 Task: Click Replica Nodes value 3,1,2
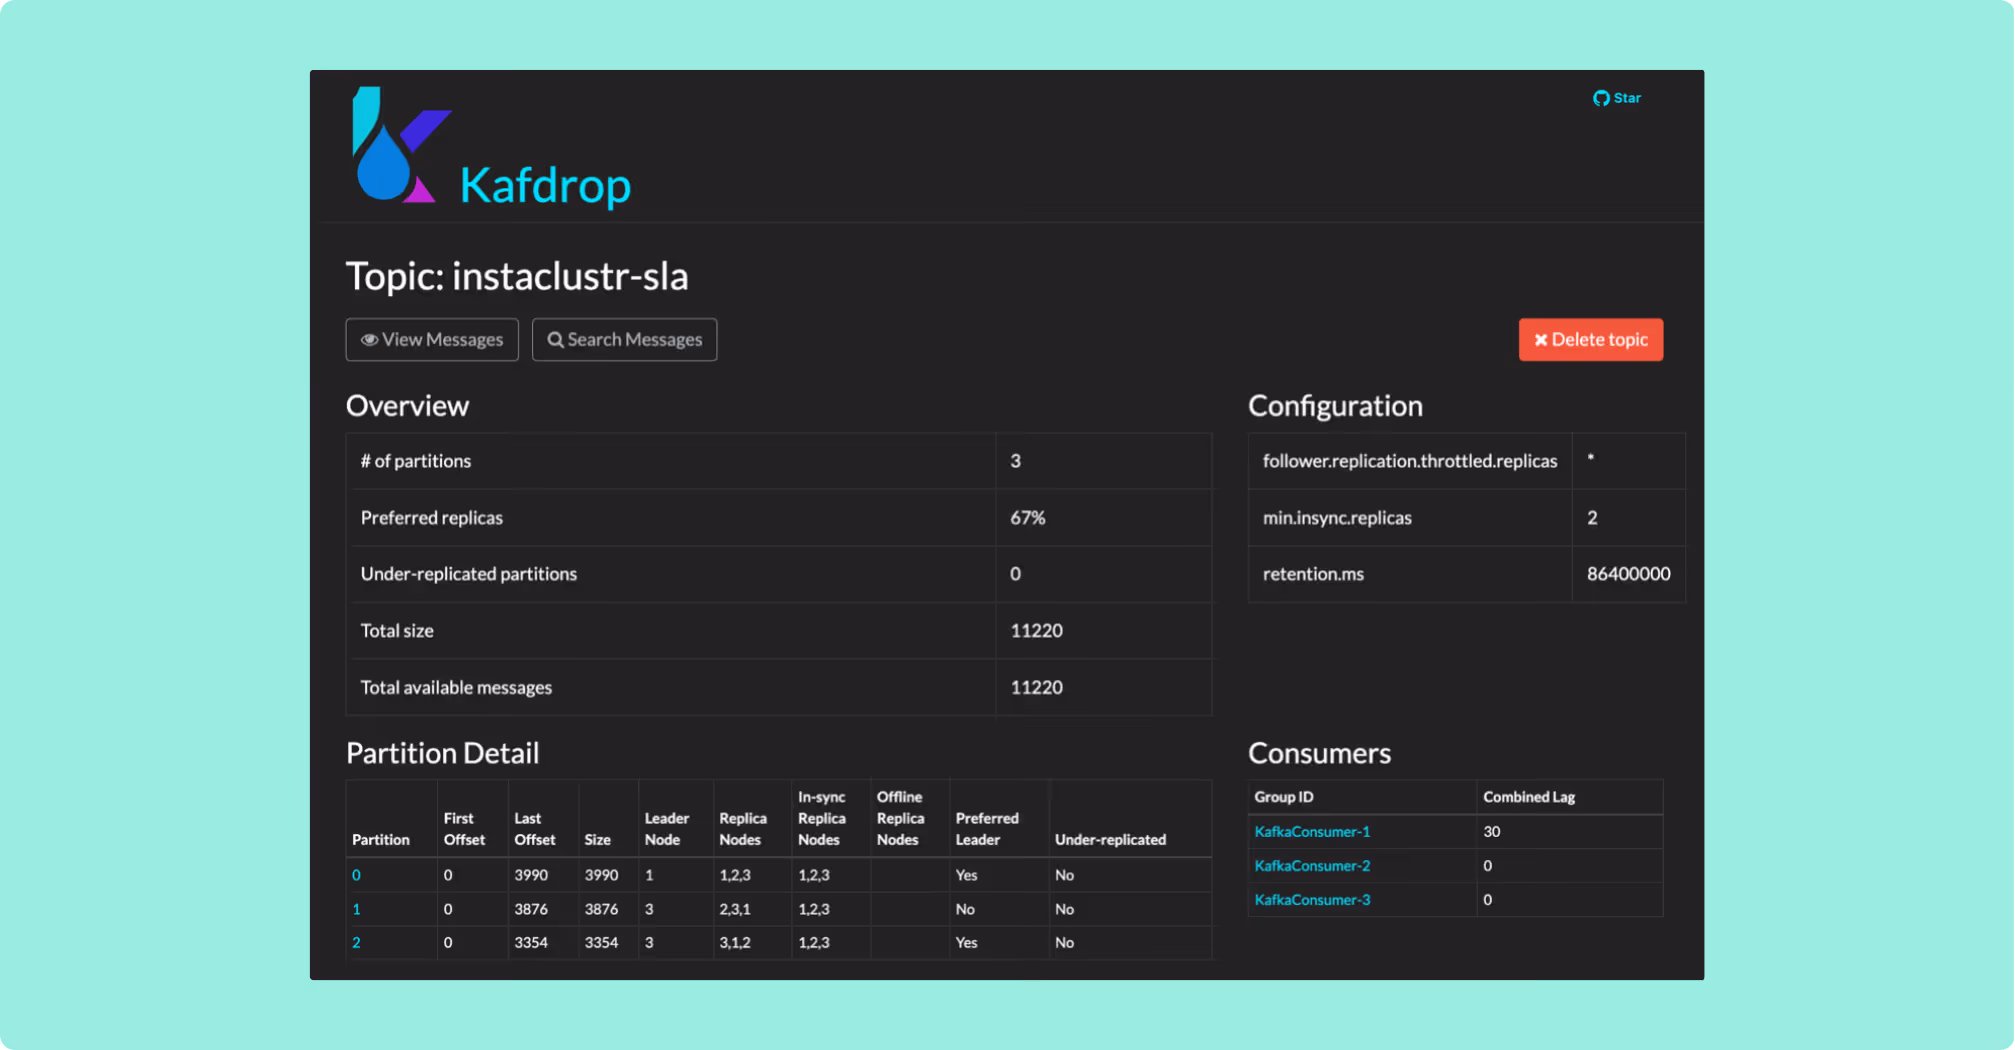pos(735,943)
